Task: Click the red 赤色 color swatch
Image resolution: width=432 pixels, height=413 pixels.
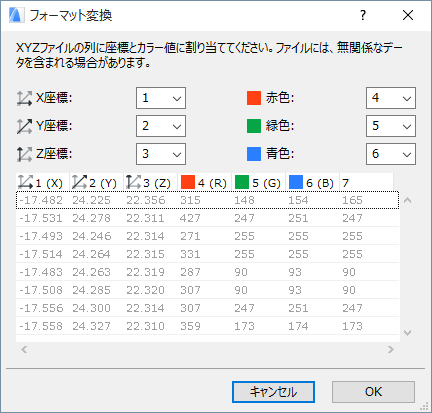Action: coord(254,98)
